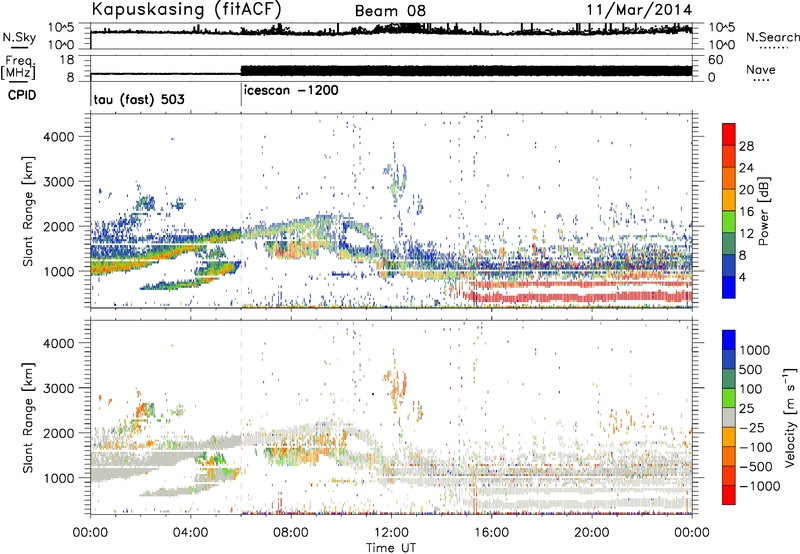Viewport: 800px width, 554px height.
Task: Click the '-1000' Velocity colorbar tick
Action: (x=759, y=486)
